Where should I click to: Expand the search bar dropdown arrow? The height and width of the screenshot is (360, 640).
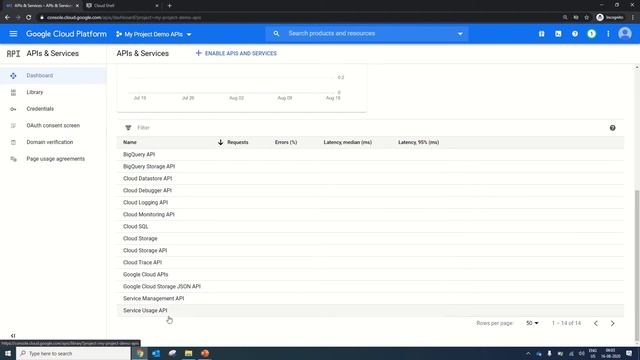pyautogui.click(x=460, y=34)
